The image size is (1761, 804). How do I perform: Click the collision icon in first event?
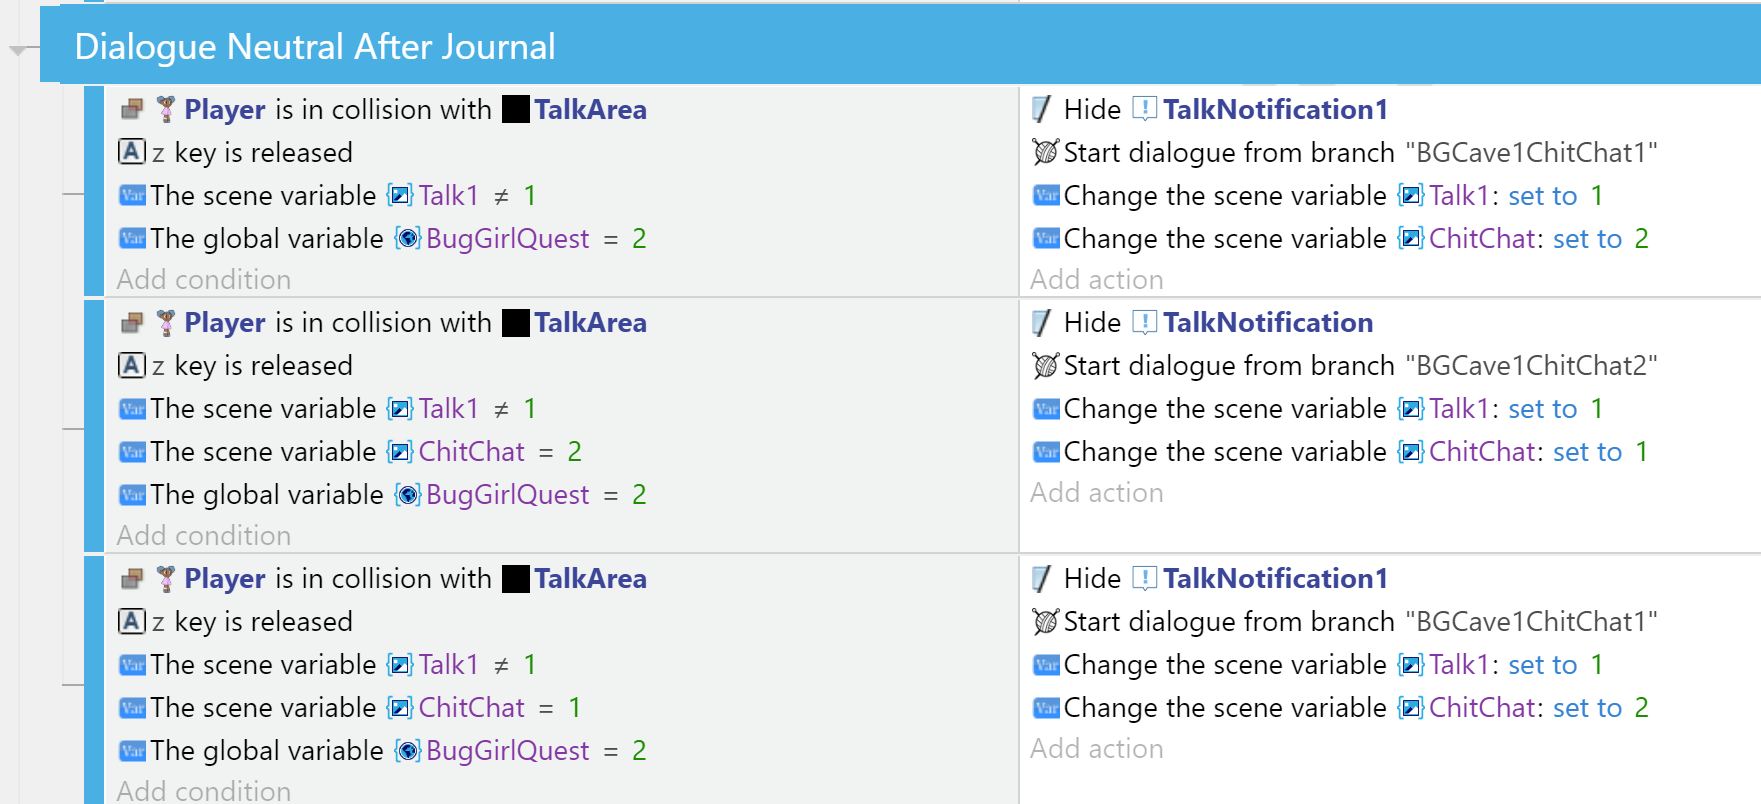pos(132,109)
